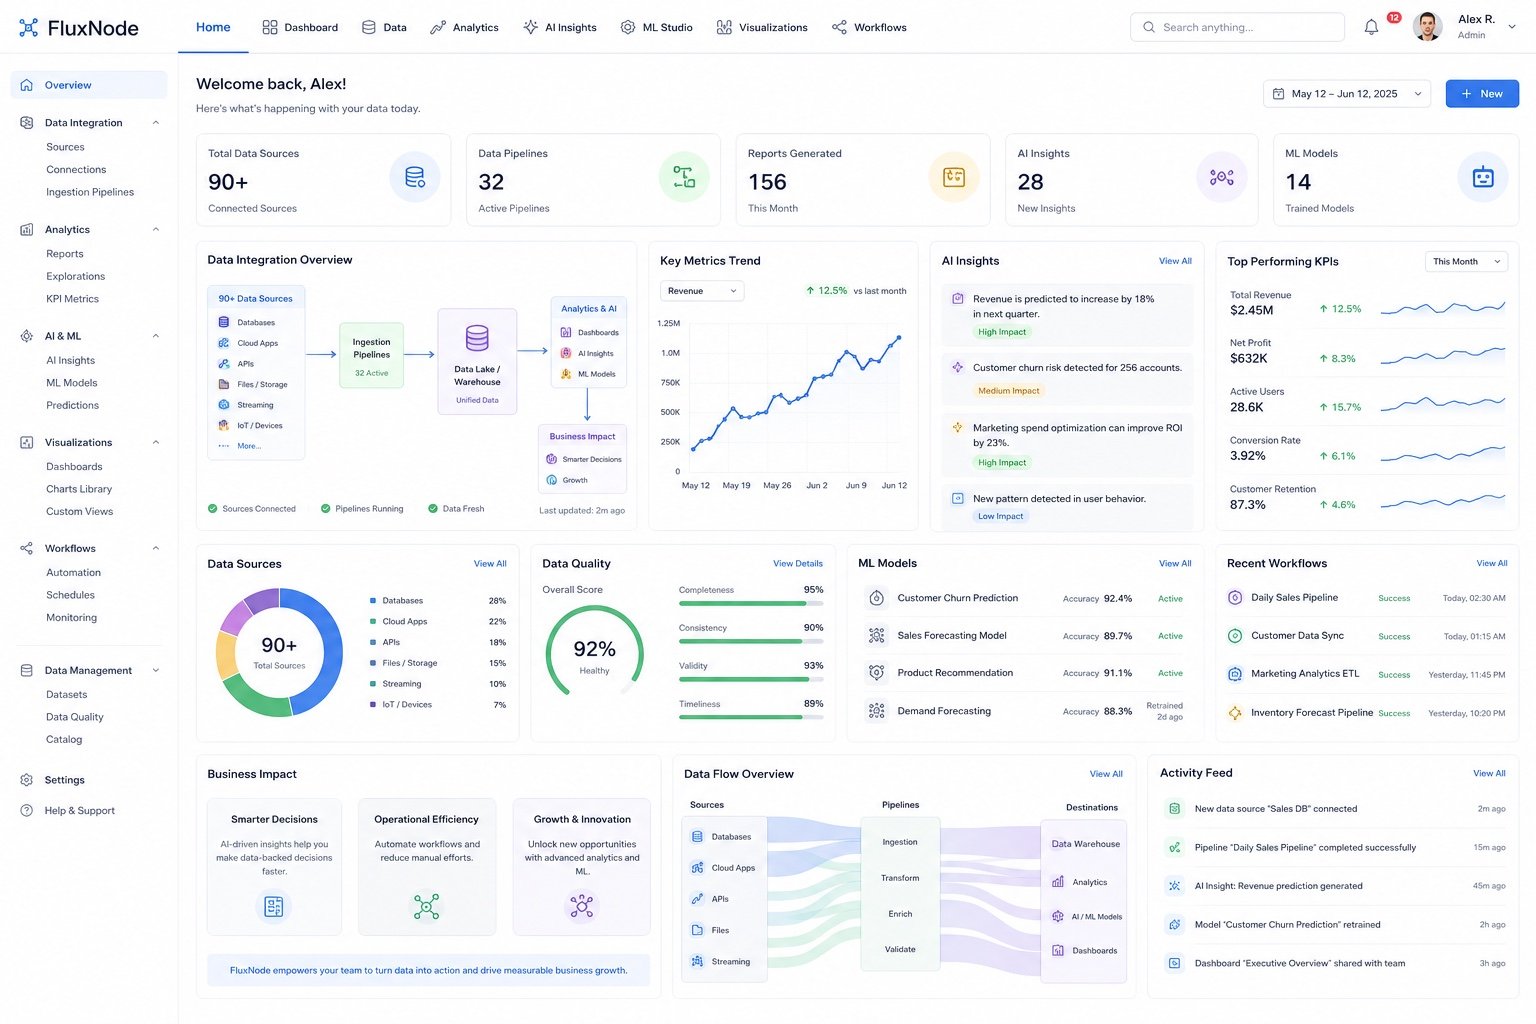This screenshot has height=1024, width=1536.
Task: Focus the Search anything field
Action: click(1237, 27)
